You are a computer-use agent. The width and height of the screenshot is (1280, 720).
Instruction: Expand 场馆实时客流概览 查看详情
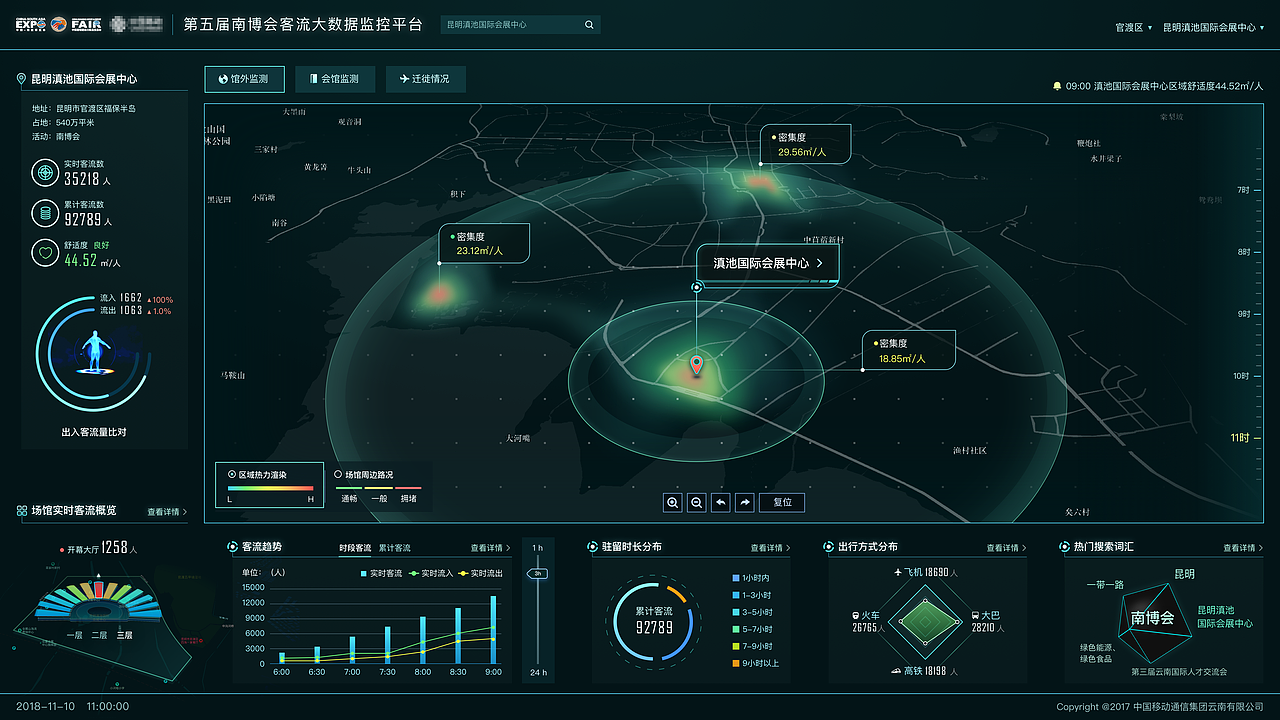pyautogui.click(x=166, y=511)
